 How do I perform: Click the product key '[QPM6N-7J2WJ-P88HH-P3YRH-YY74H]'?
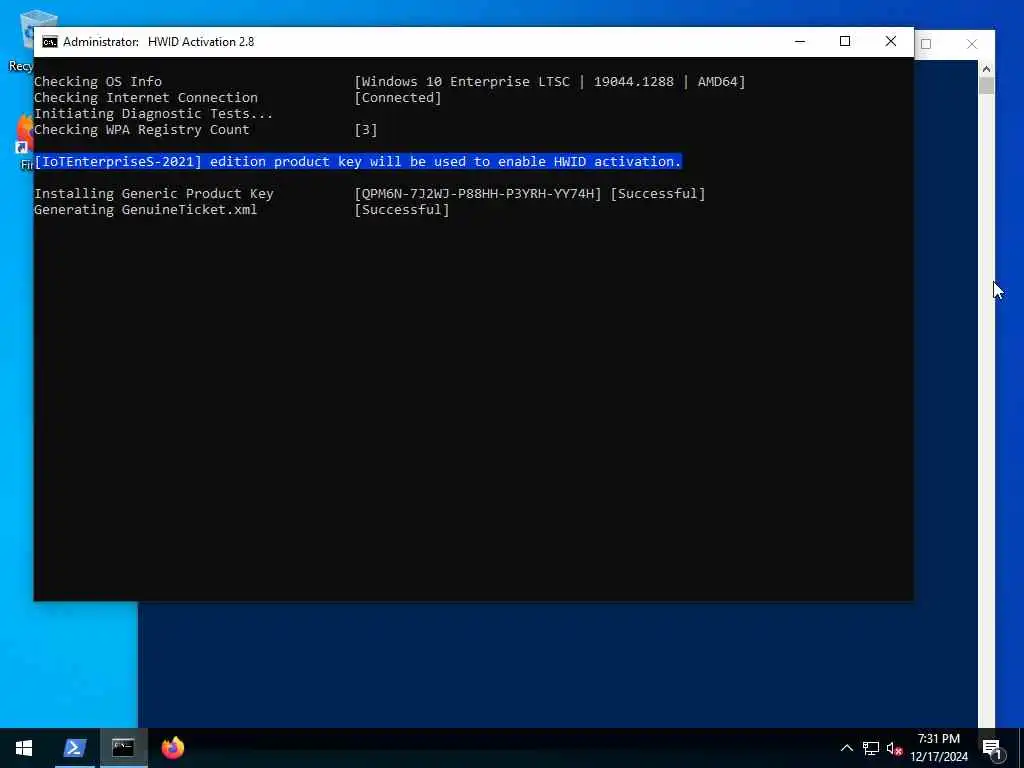477,194
